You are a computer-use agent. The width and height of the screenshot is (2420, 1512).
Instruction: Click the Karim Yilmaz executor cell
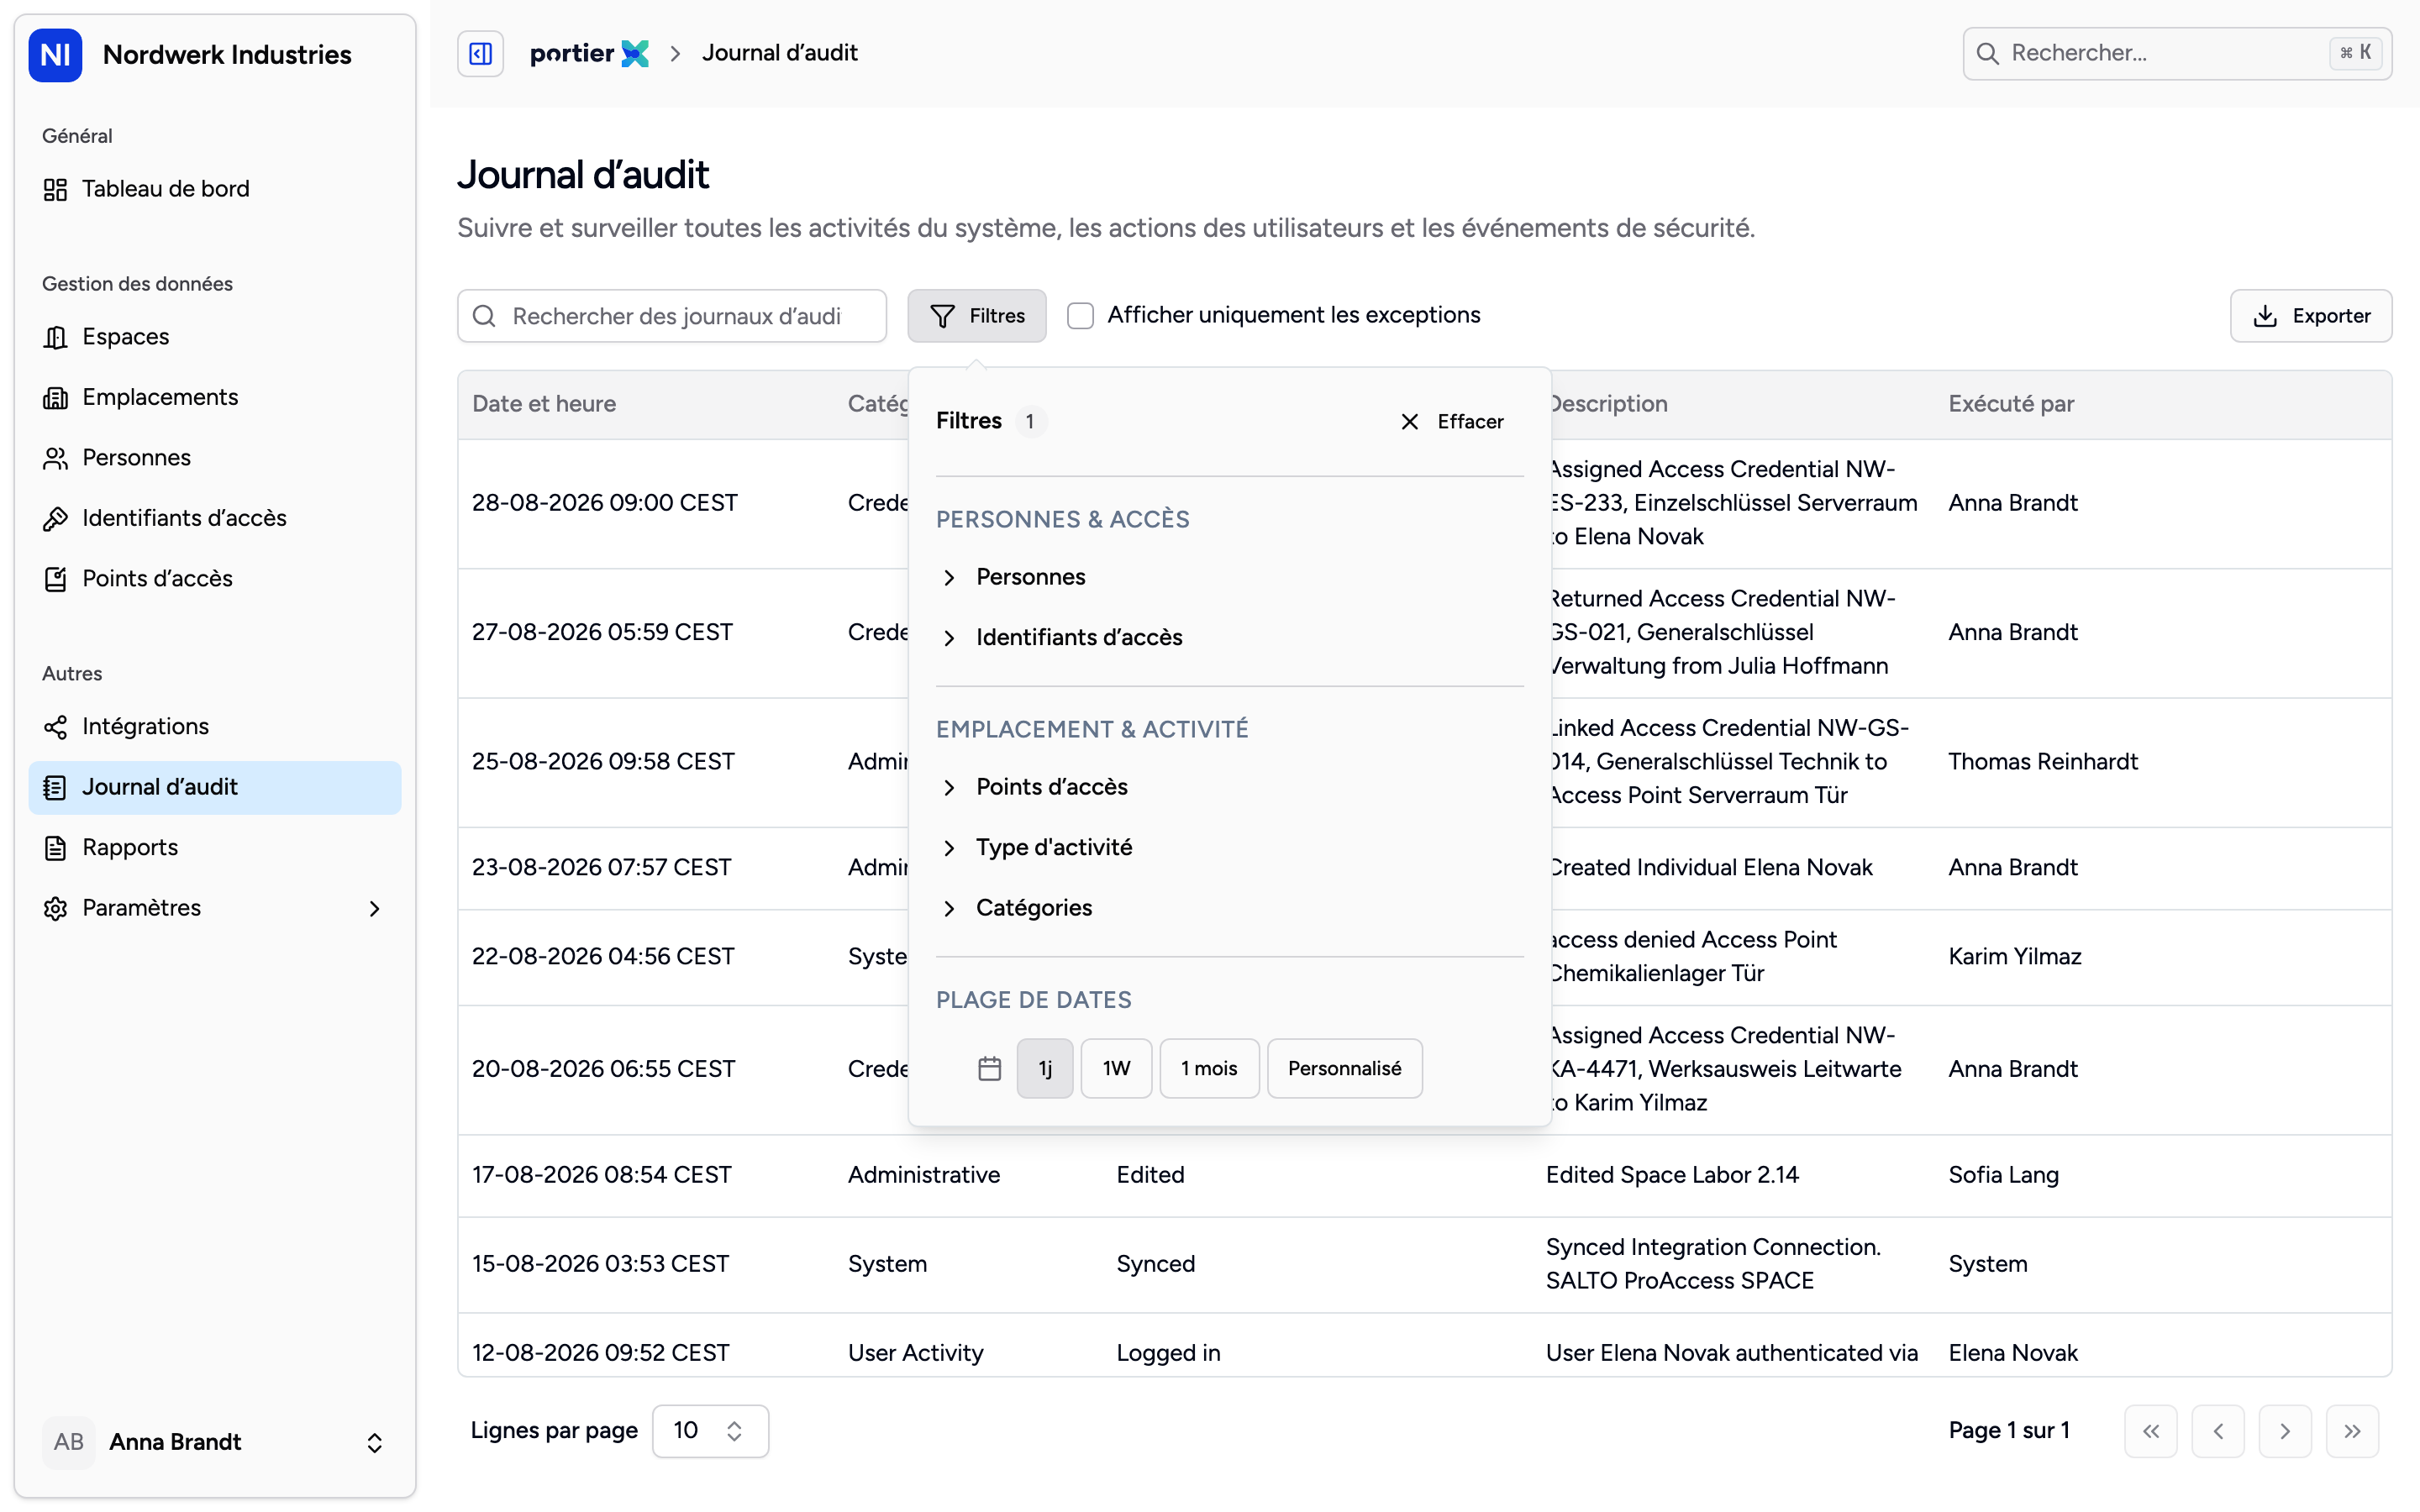click(x=2015, y=957)
